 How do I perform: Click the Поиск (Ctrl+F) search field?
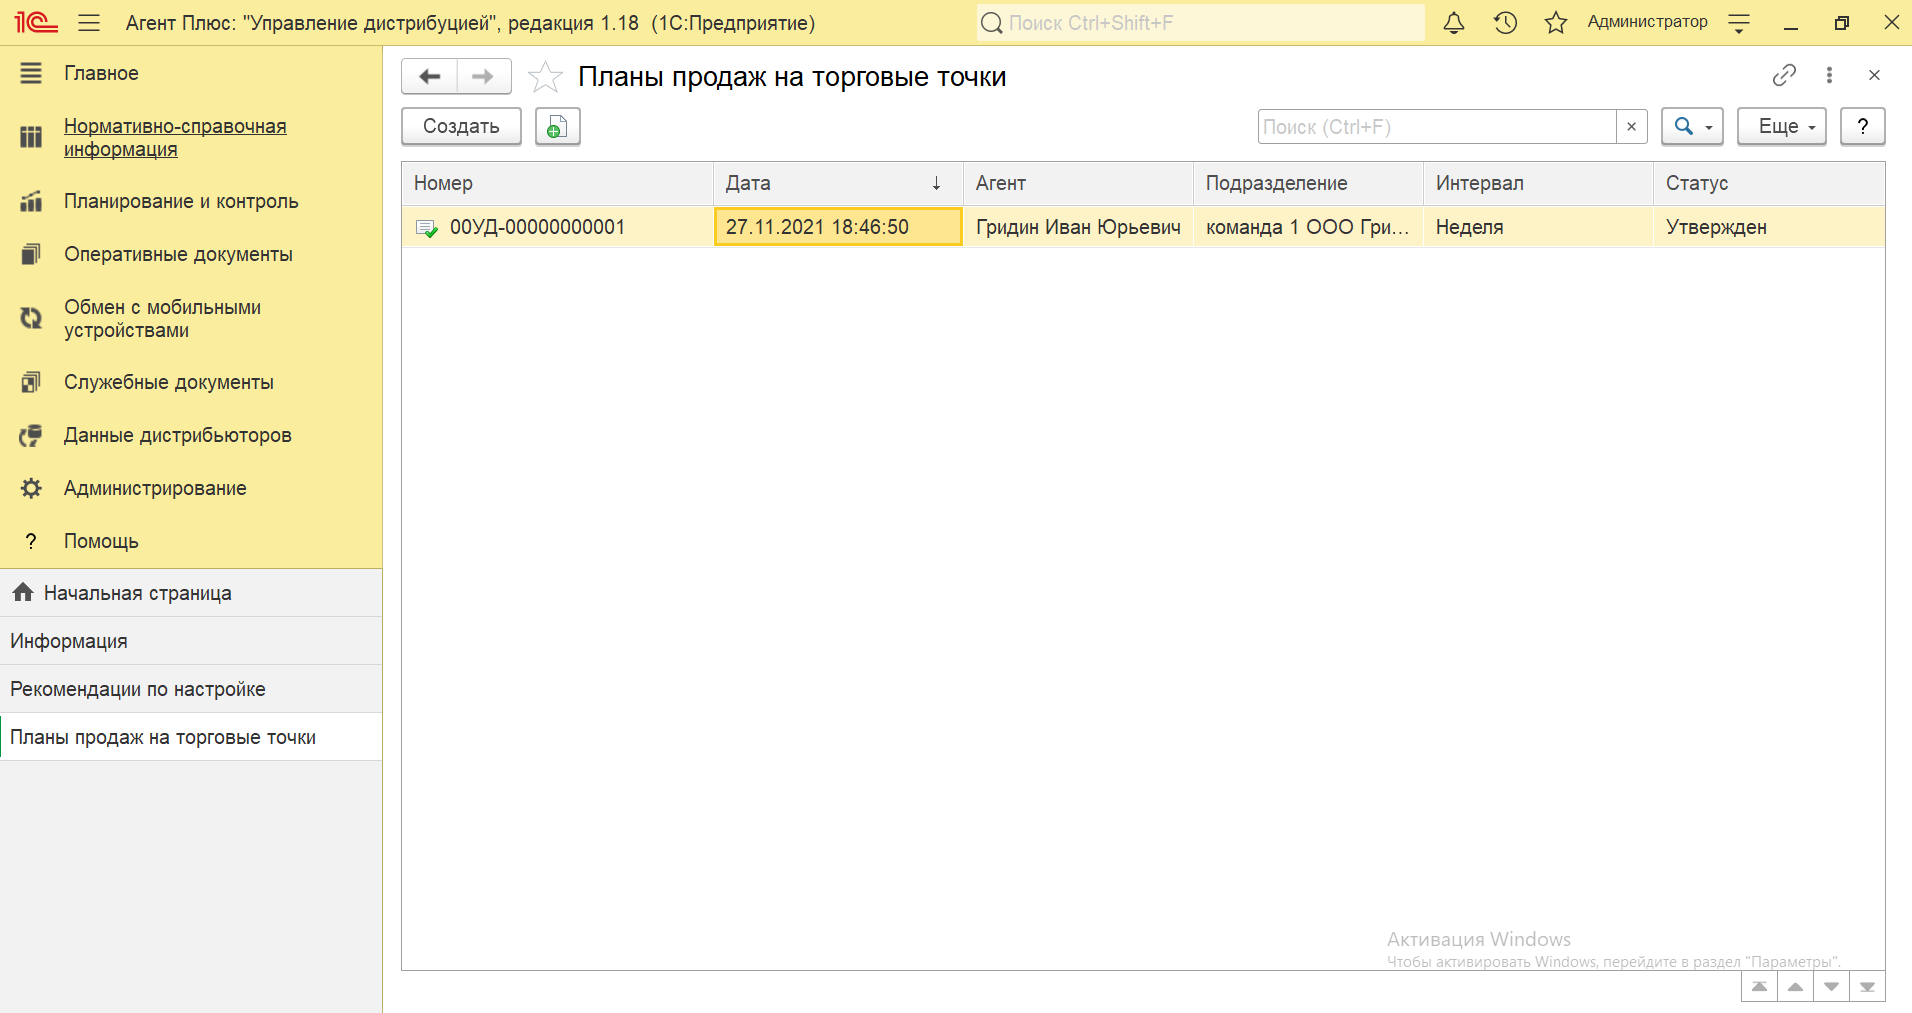click(1436, 127)
